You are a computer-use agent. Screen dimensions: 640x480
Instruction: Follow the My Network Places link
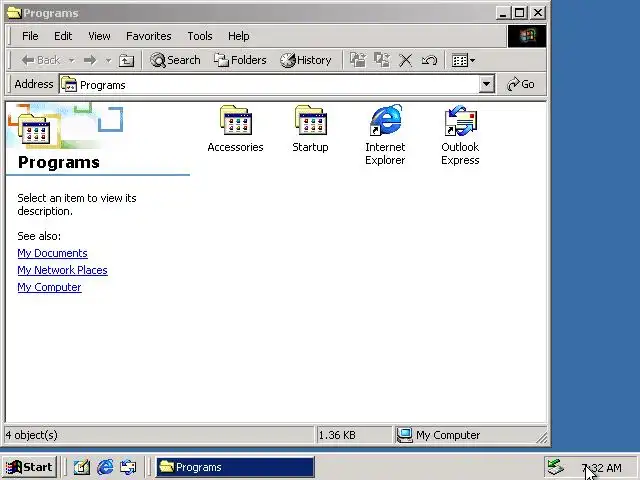(x=62, y=270)
